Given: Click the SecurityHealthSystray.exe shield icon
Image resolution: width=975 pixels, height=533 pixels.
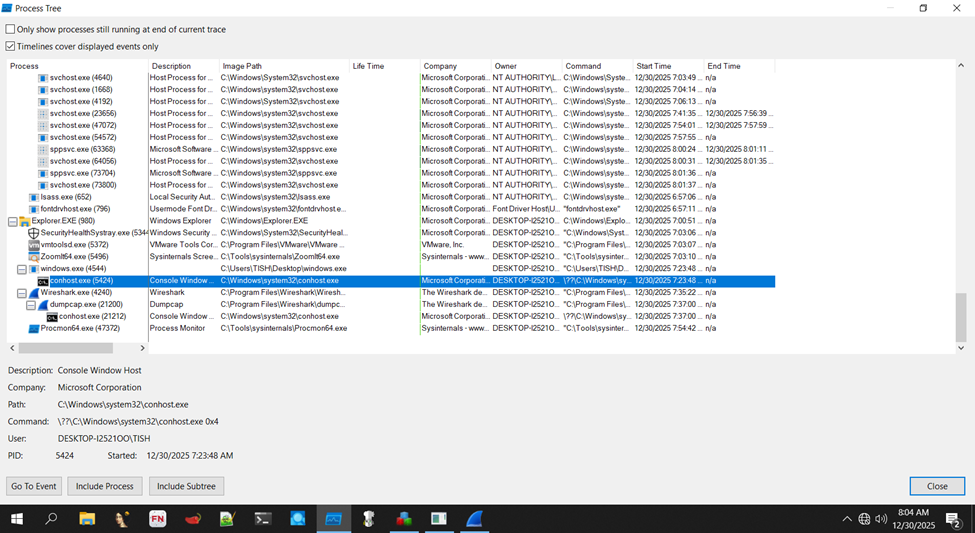Looking at the screenshot, I should click(34, 233).
